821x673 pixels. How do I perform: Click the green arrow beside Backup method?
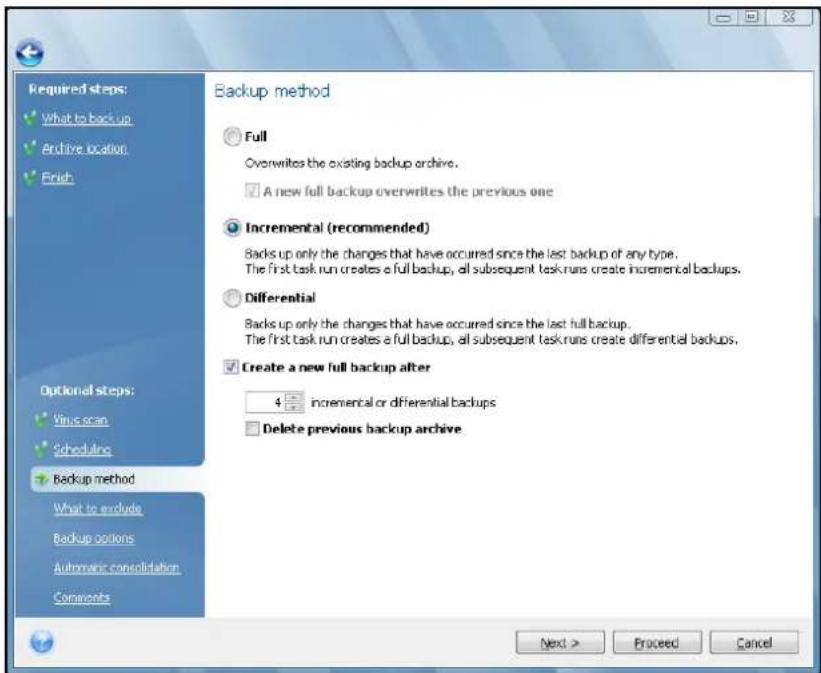[x=41, y=479]
